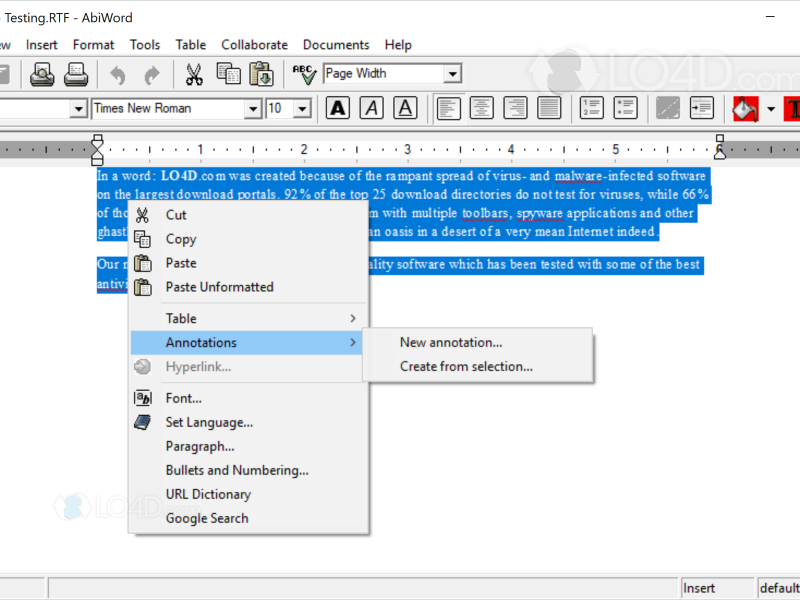Click the Print toolbar icon
The width and height of the screenshot is (800, 600).
(x=76, y=74)
